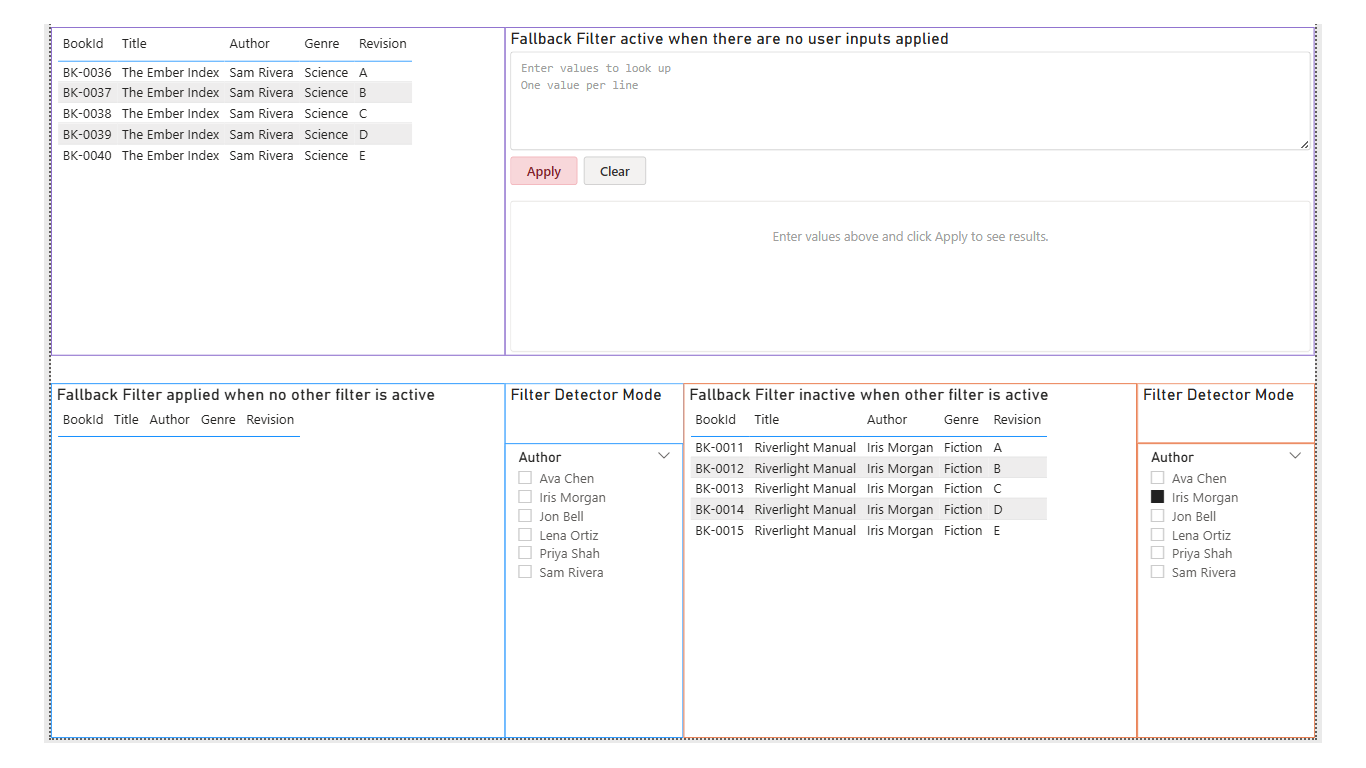Expand the Author slicer chevron in the orange-bordered panel

pos(1296,456)
